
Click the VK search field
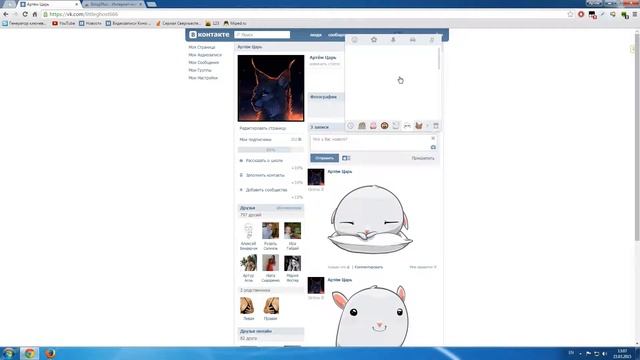coord(262,35)
